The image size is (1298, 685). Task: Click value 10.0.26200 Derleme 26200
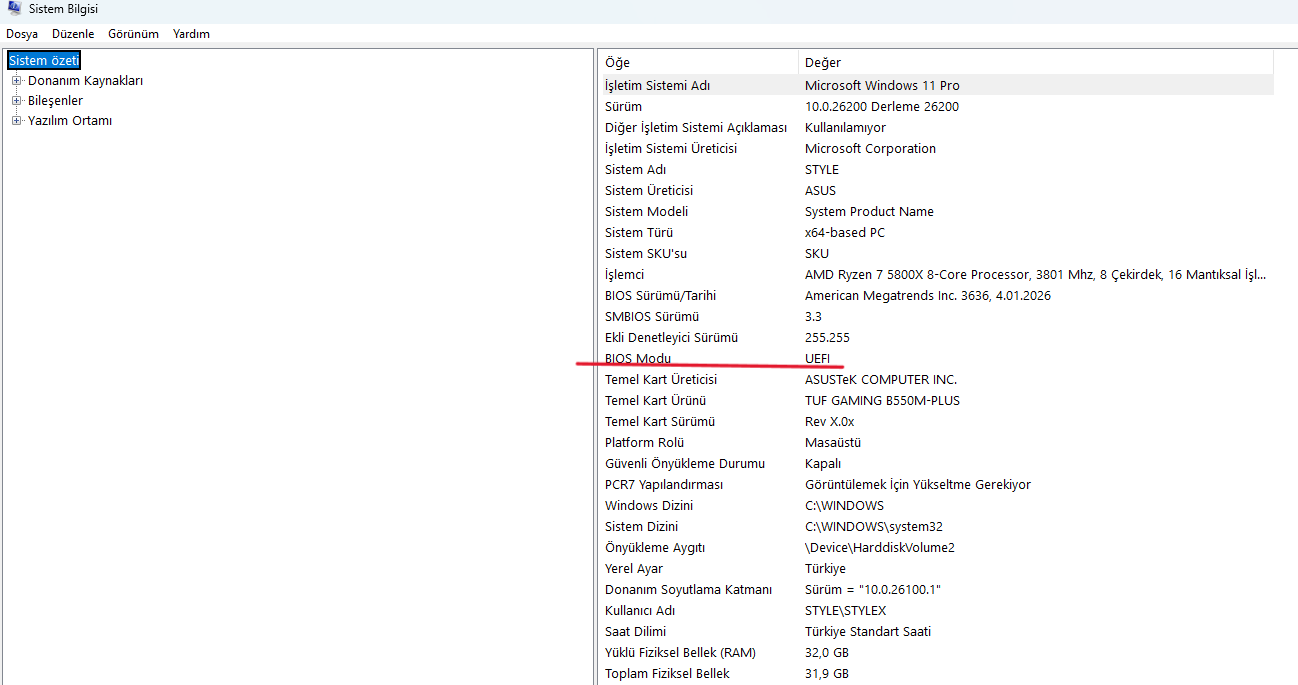882,107
